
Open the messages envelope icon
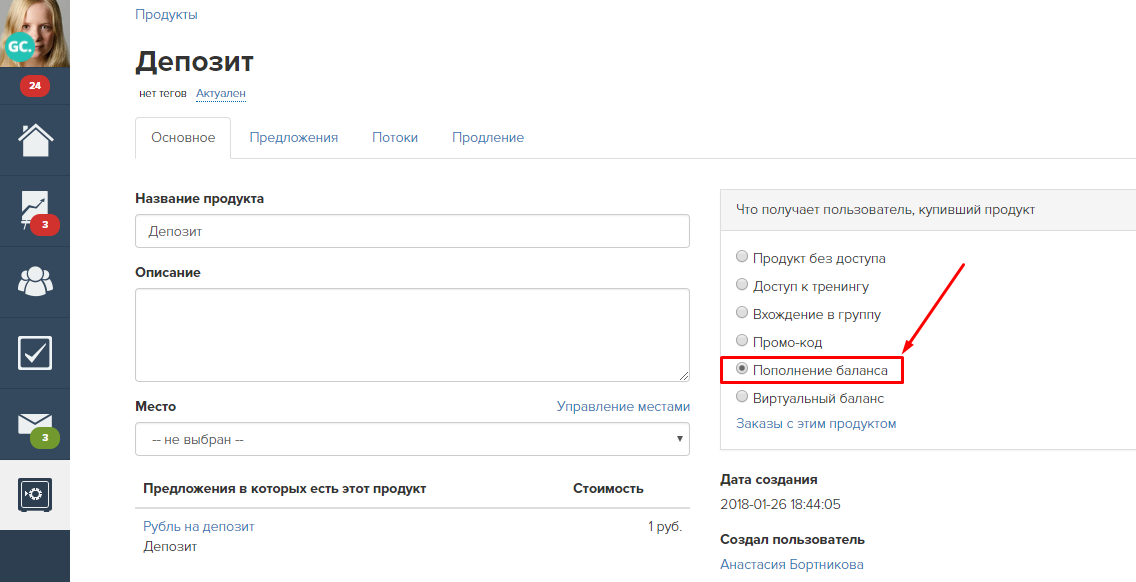pyautogui.click(x=35, y=424)
